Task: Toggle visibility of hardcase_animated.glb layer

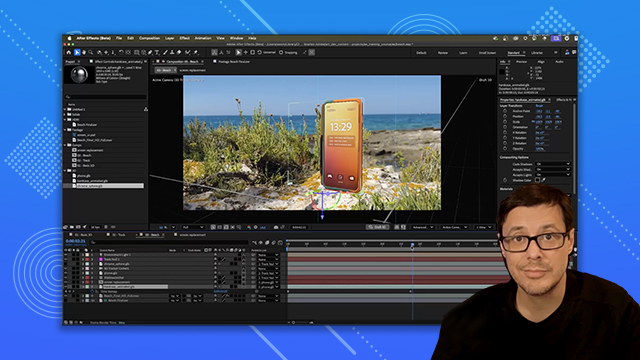Action: coord(65,287)
